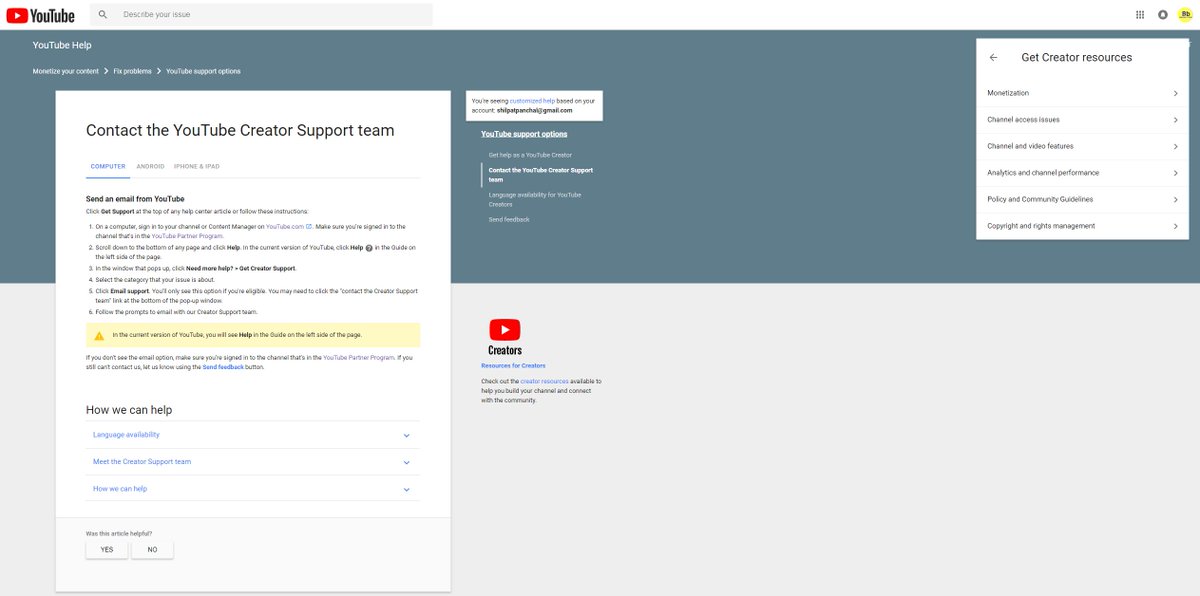Click the Channel access issues chevron
Image resolution: width=1200 pixels, height=596 pixels.
click(x=1176, y=120)
